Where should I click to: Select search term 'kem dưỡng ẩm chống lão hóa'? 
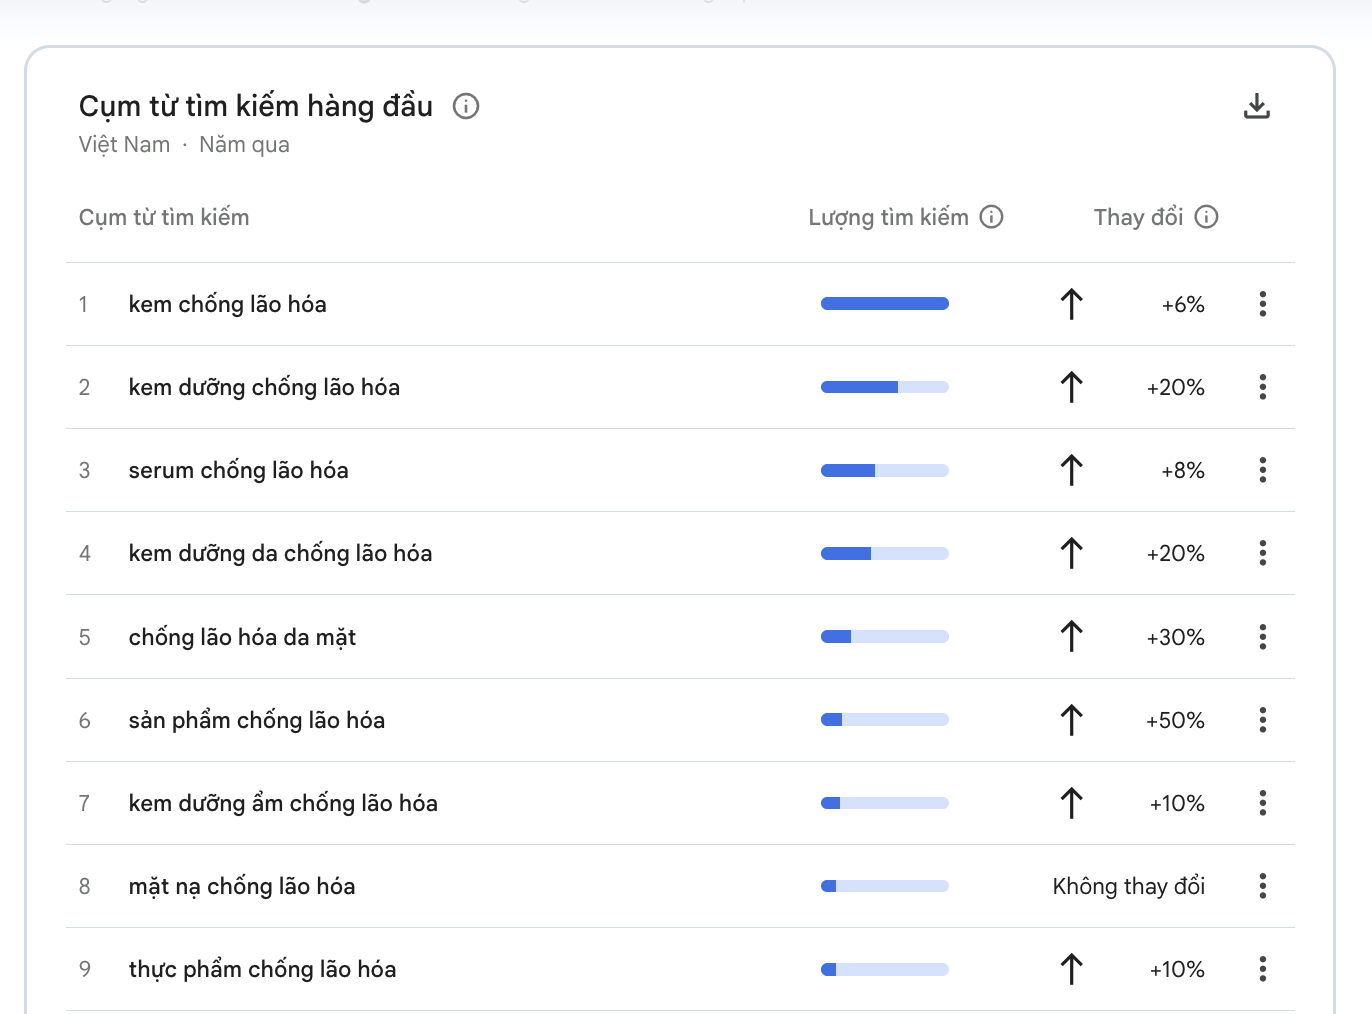click(283, 803)
